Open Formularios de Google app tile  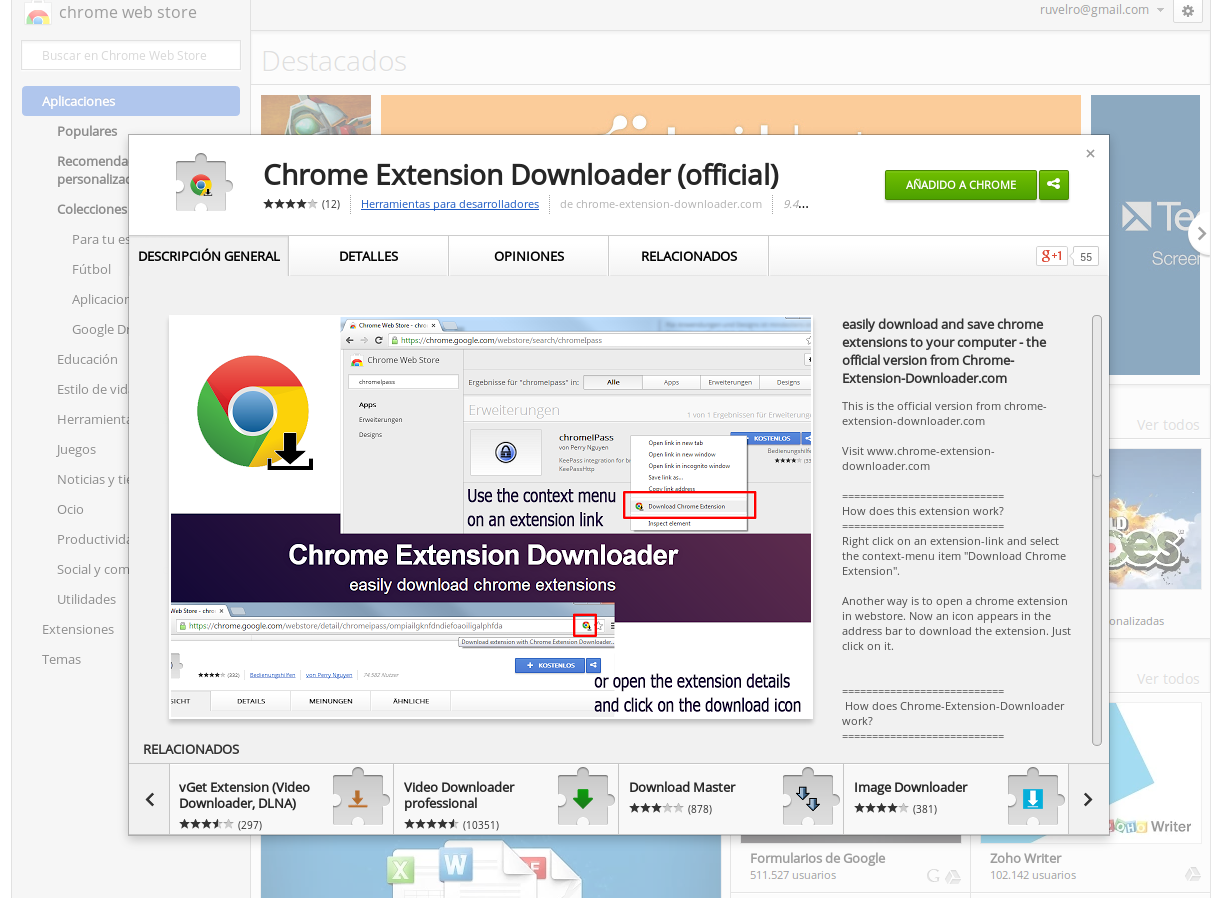point(850,866)
